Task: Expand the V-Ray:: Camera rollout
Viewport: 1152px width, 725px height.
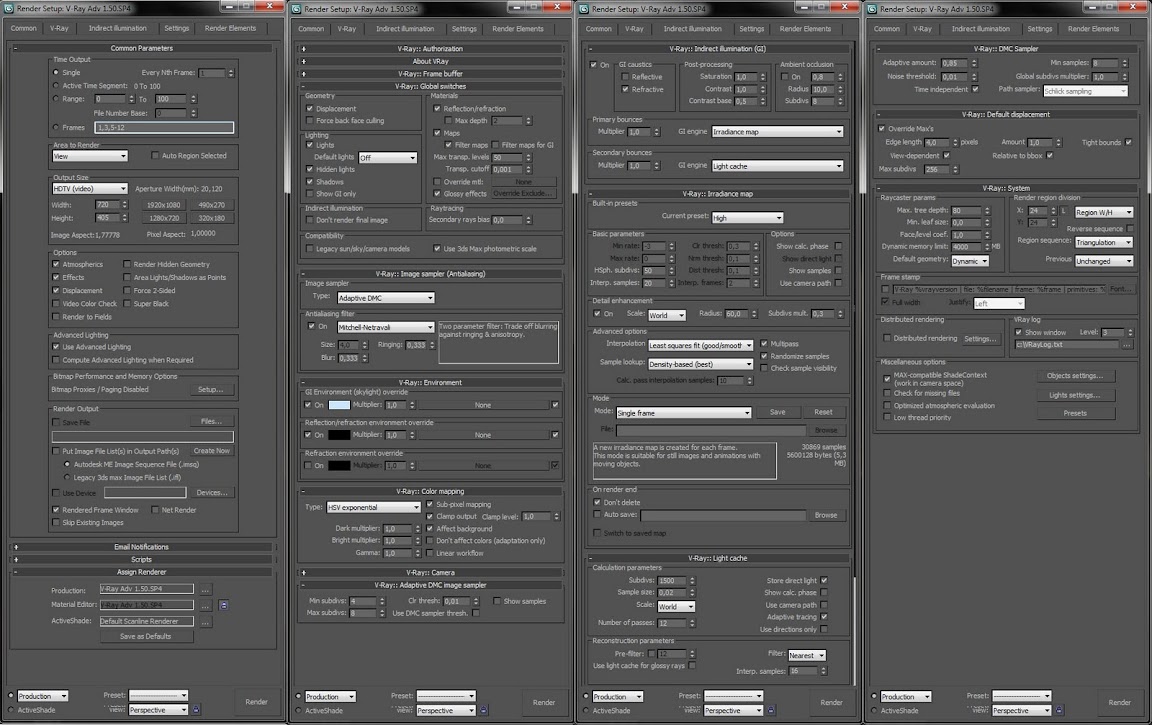Action: tap(303, 573)
